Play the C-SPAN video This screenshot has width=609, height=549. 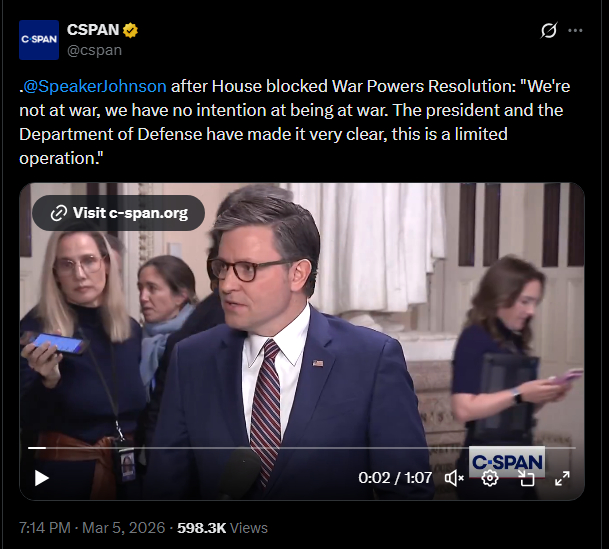click(42, 478)
